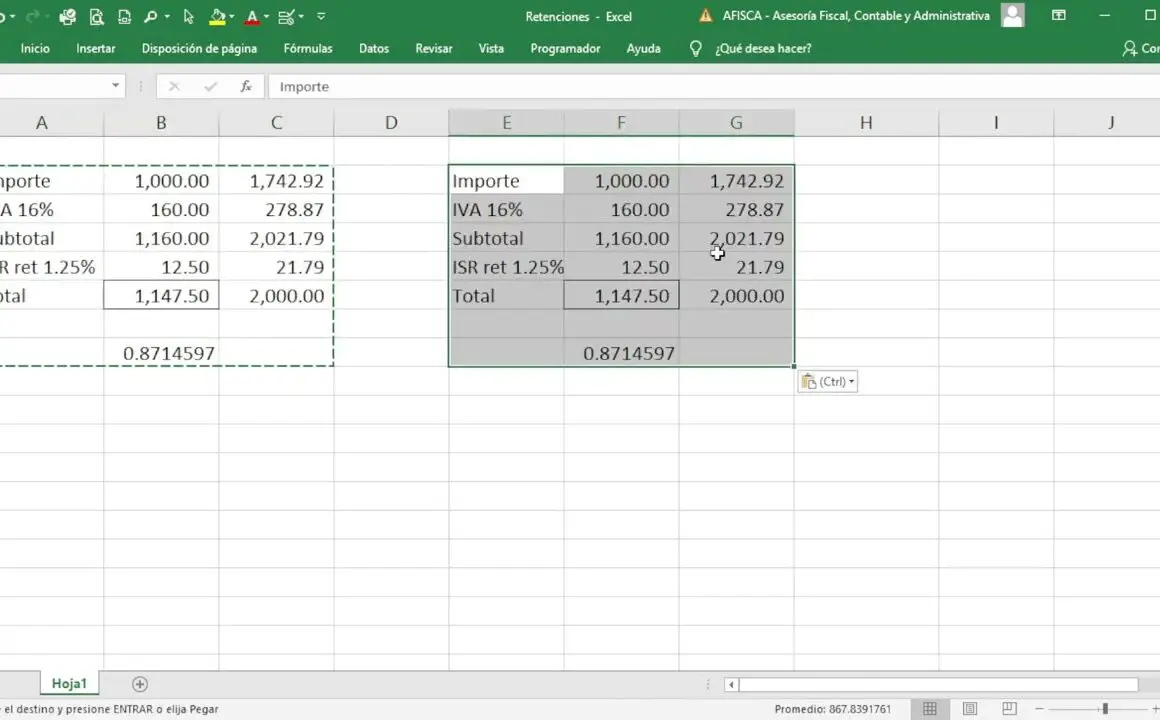Click cell 278.87 in column C
Screen dimensions: 1160x720
[x=276, y=209]
